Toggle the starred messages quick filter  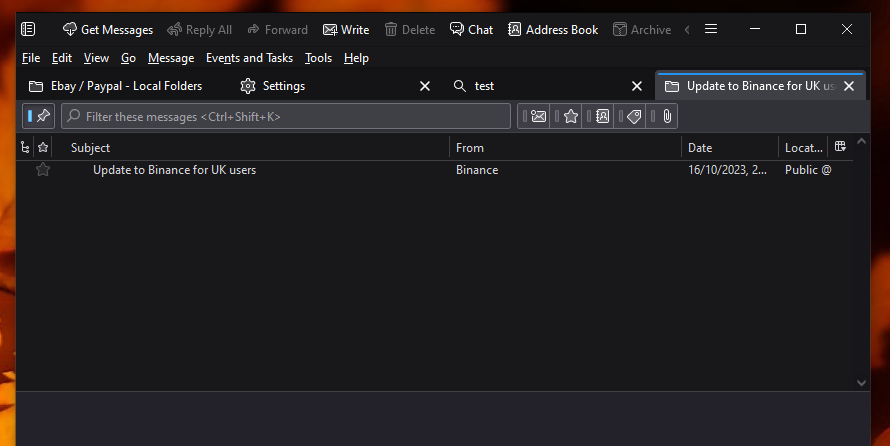570,117
